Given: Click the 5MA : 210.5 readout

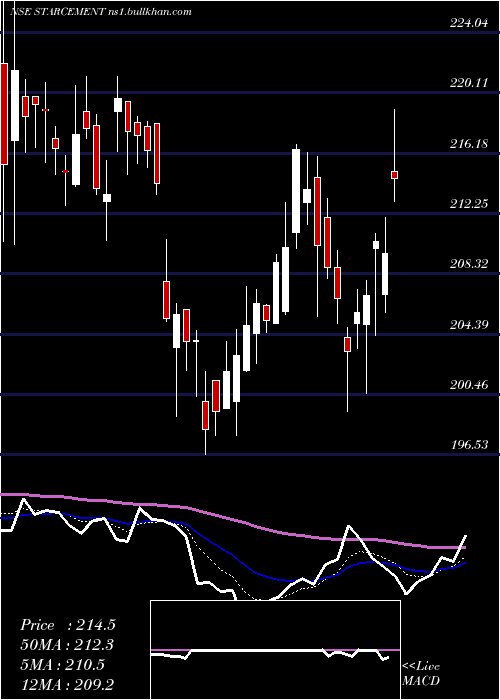Looking at the screenshot, I should 62,665.
